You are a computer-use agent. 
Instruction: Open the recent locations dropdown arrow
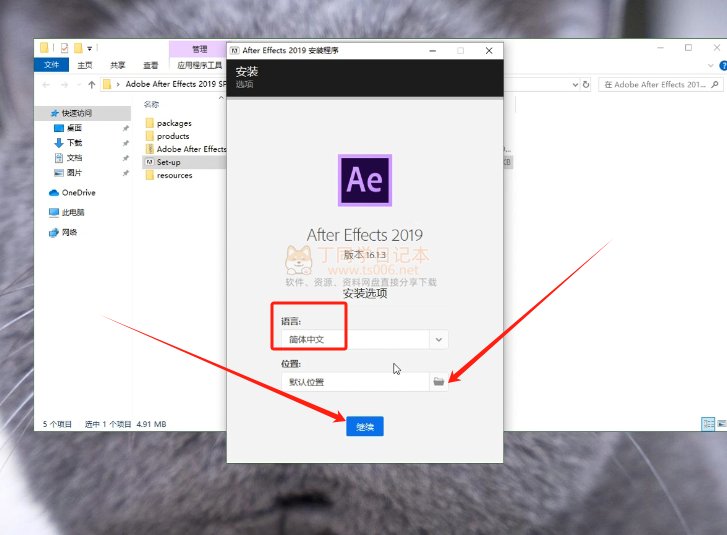[x=79, y=84]
